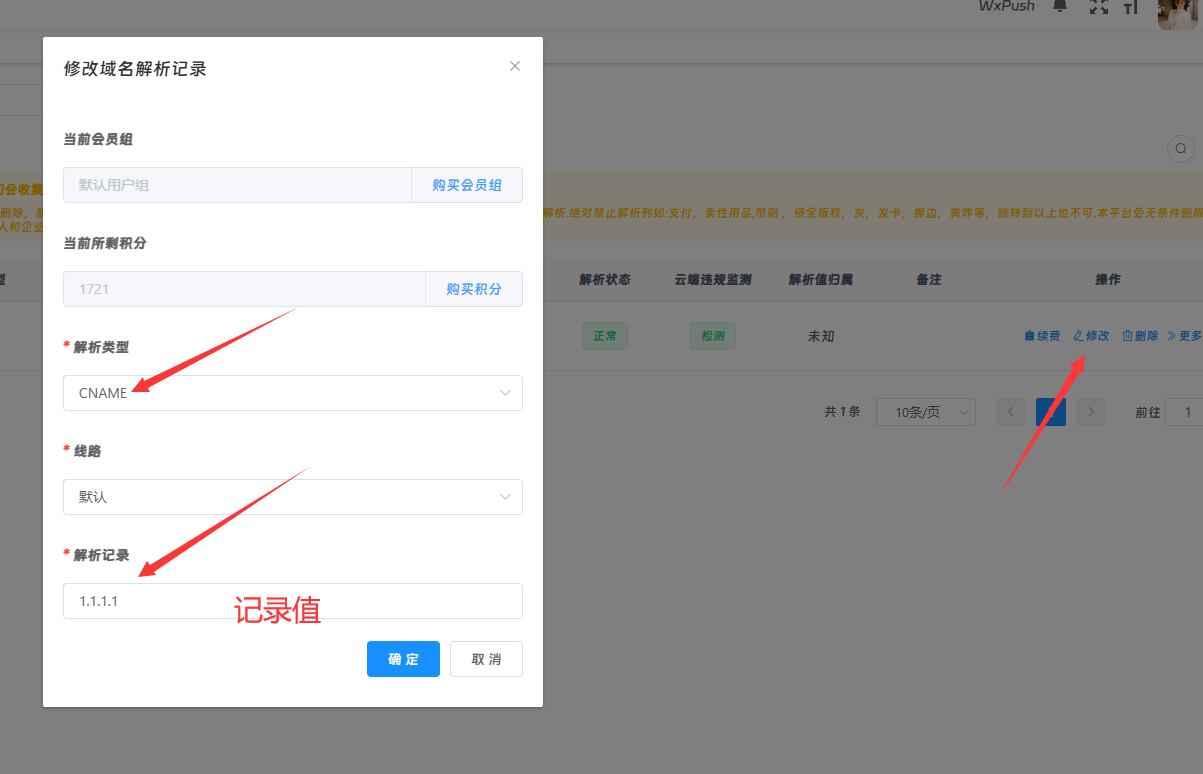Open the user avatar menu

[x=1177, y=12]
